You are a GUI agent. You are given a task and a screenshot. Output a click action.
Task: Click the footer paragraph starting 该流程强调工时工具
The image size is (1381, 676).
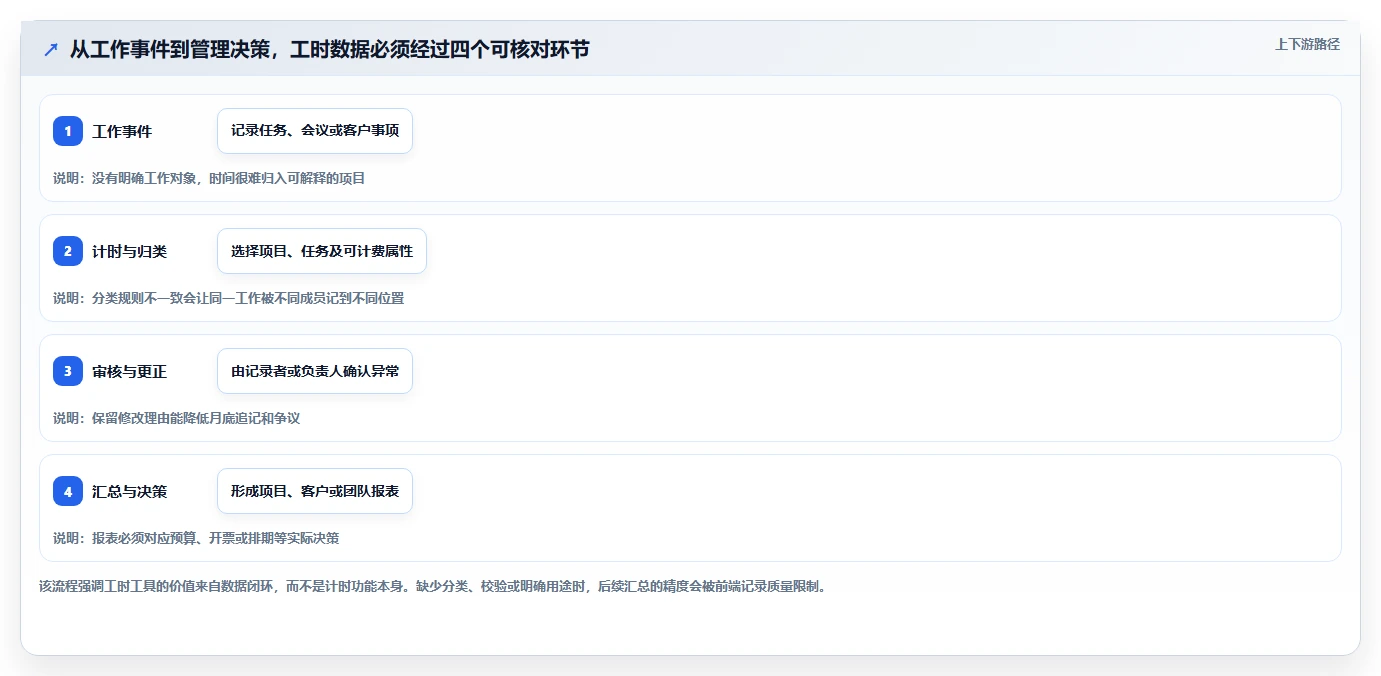coord(433,586)
